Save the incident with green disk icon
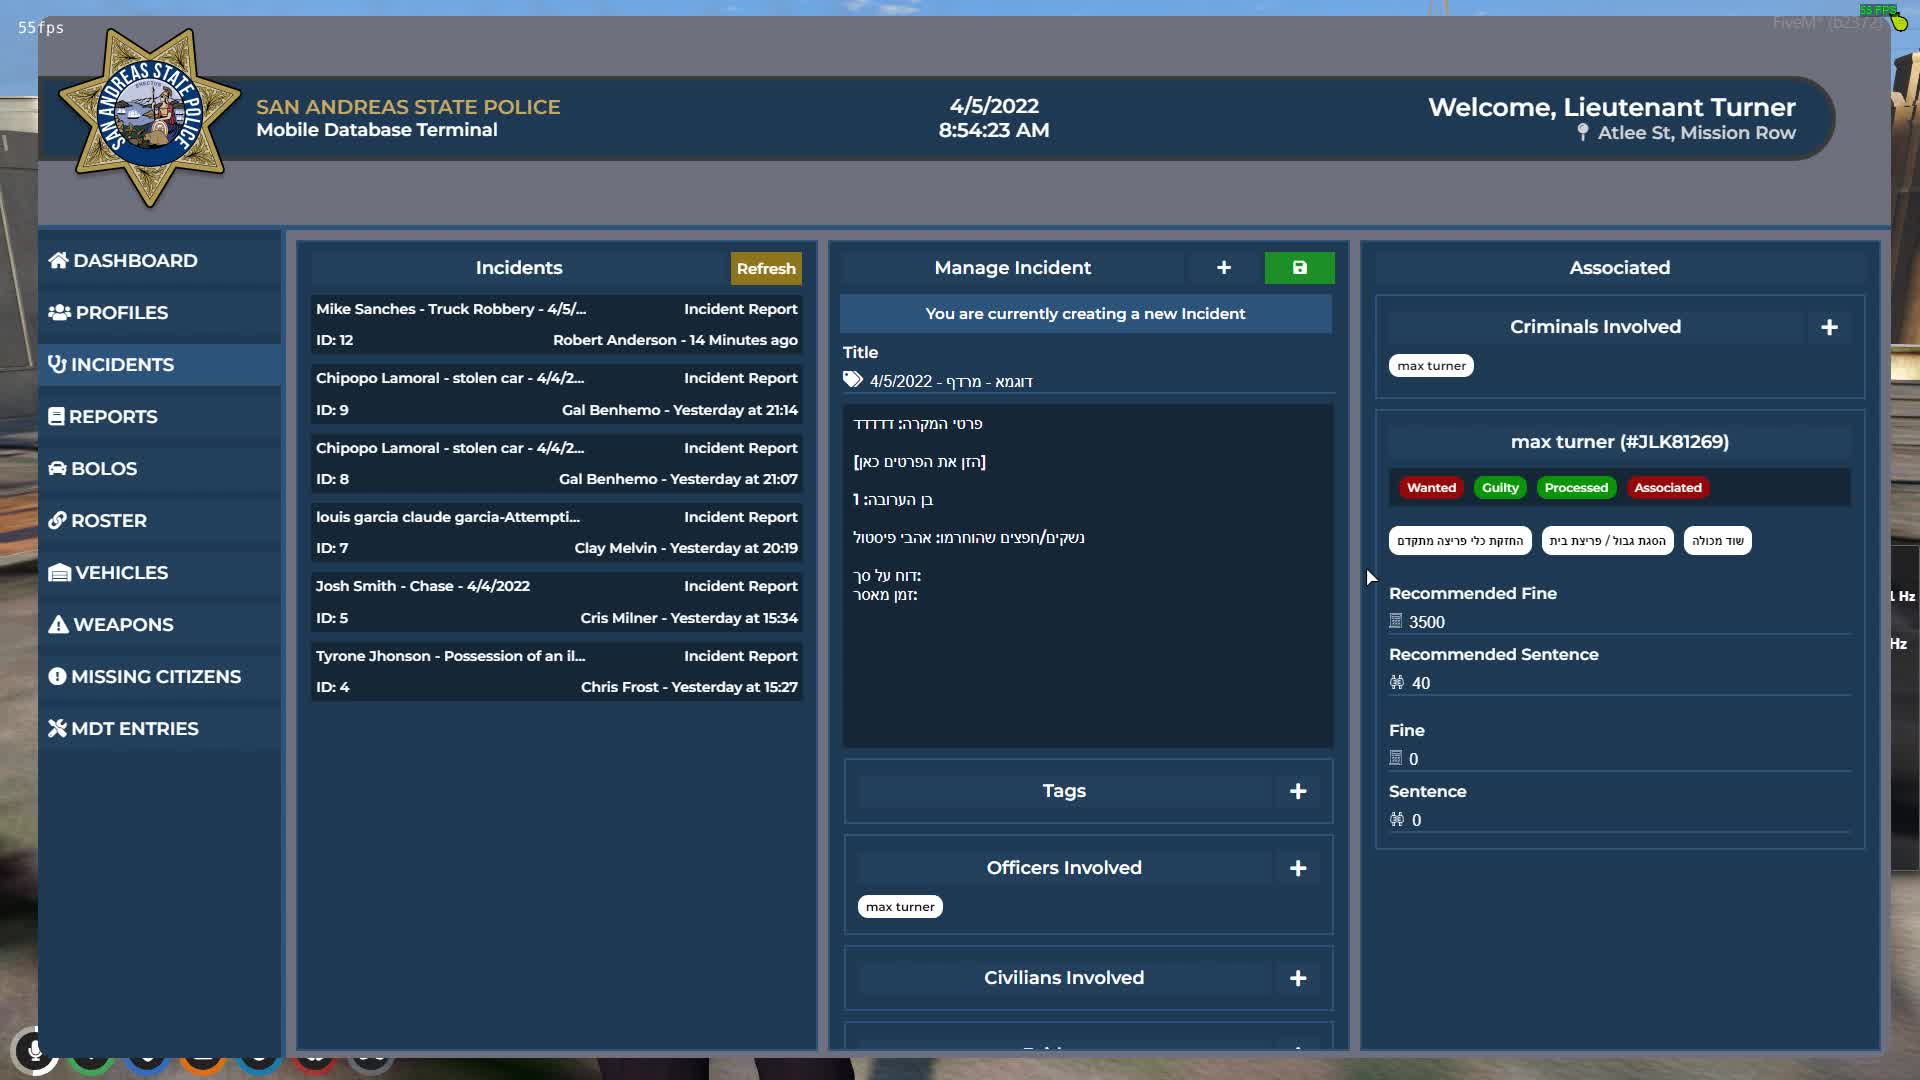This screenshot has height=1080, width=1920. pos(1299,267)
